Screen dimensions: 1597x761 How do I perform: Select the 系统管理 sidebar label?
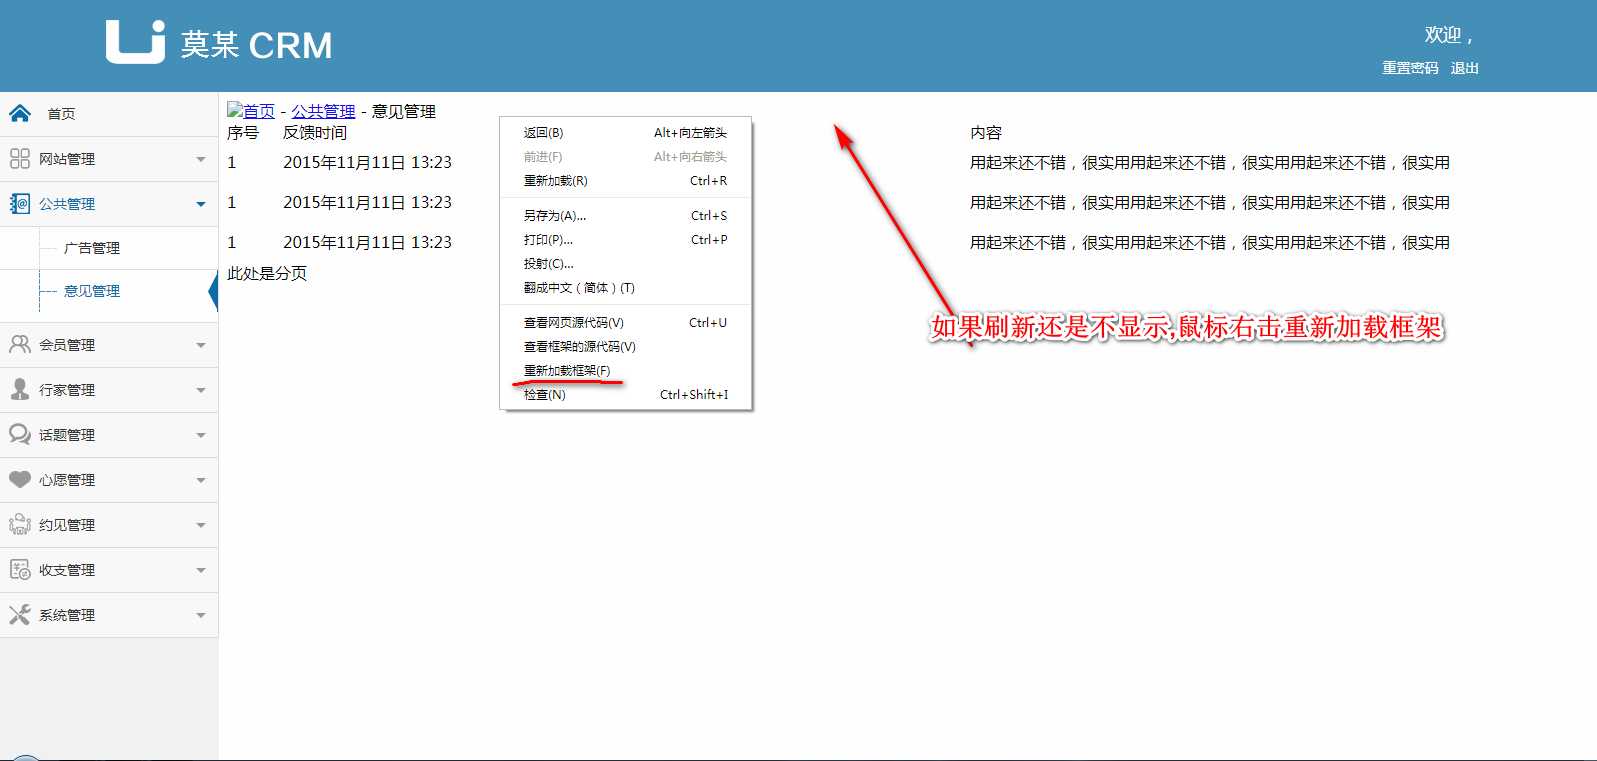click(x=67, y=615)
